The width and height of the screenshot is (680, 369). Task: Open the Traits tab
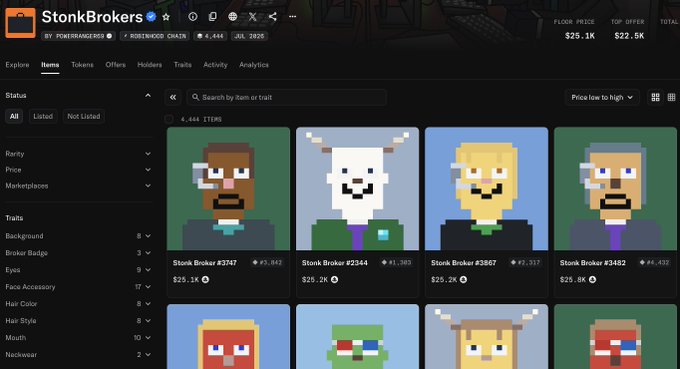pos(183,65)
